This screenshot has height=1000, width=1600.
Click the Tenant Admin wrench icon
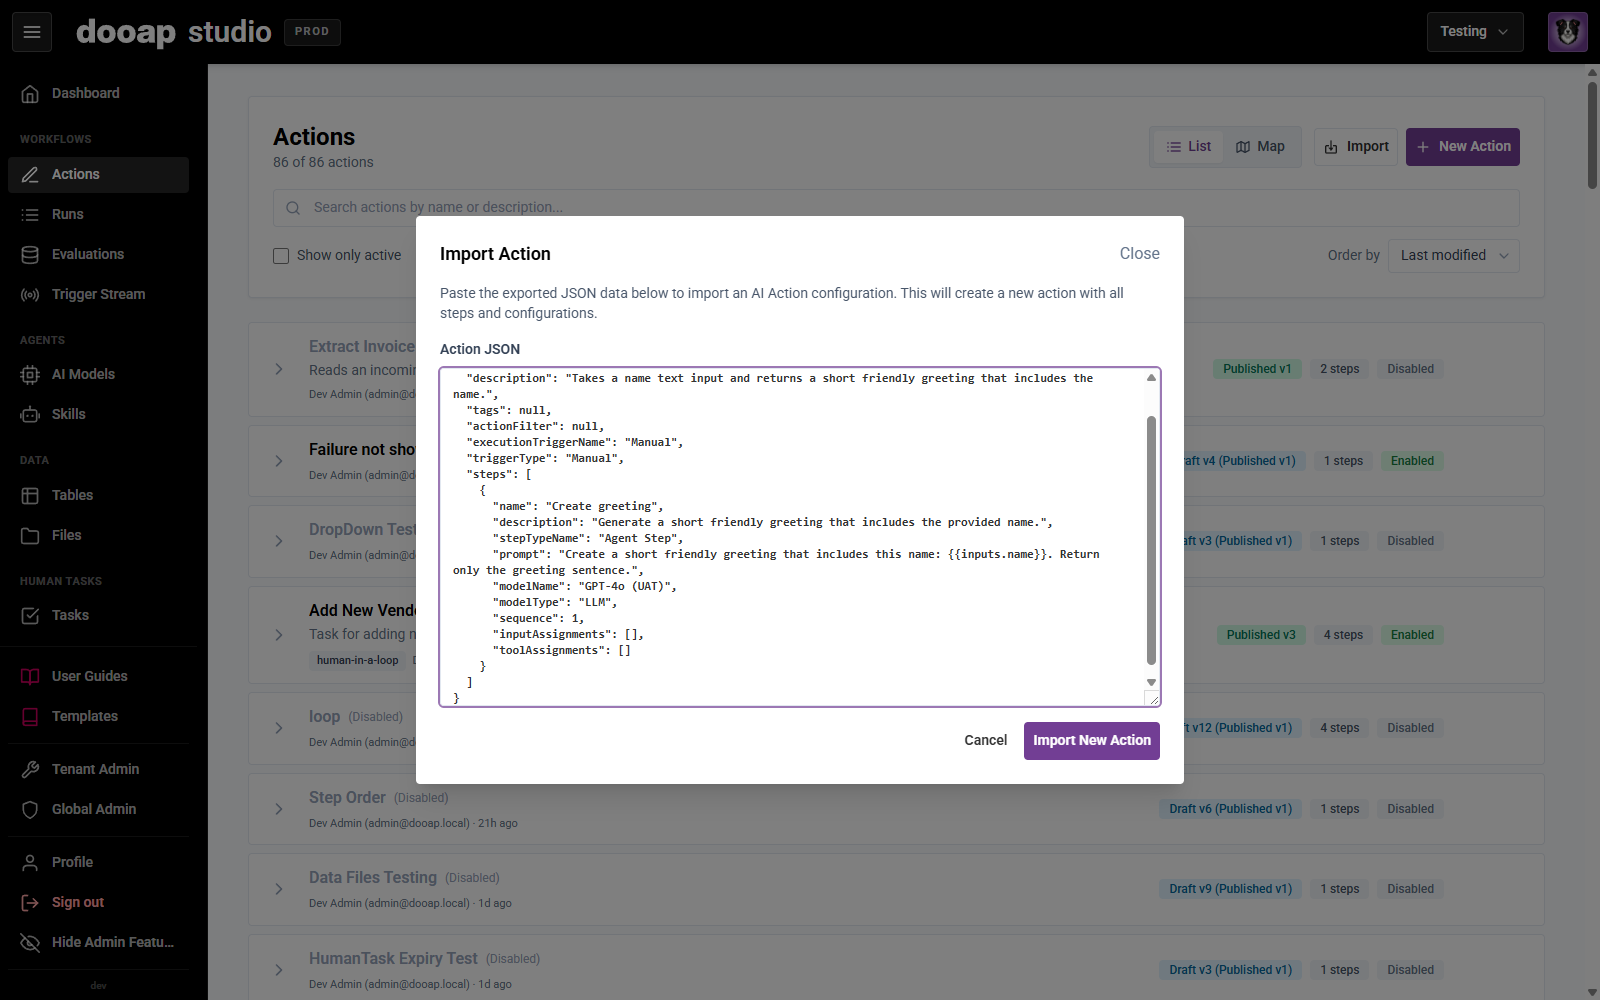click(x=30, y=769)
